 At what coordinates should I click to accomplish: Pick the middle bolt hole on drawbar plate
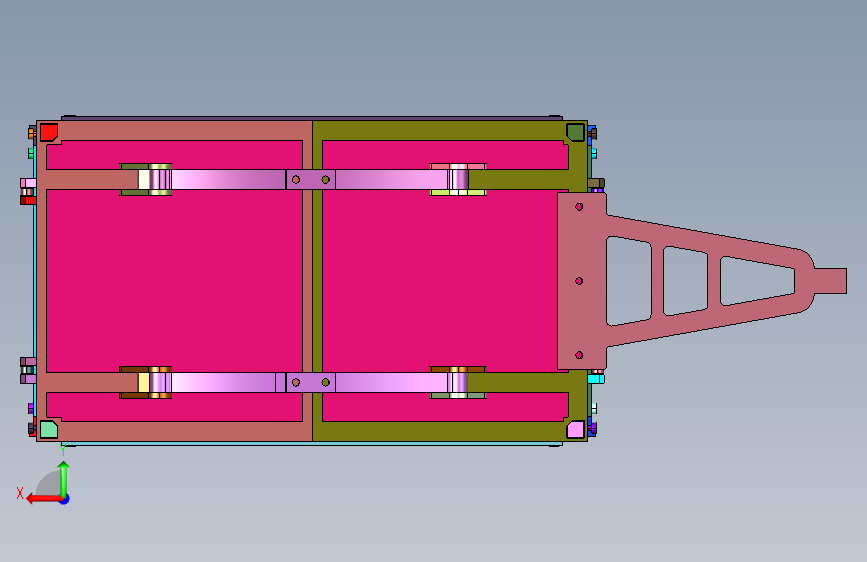point(579,281)
